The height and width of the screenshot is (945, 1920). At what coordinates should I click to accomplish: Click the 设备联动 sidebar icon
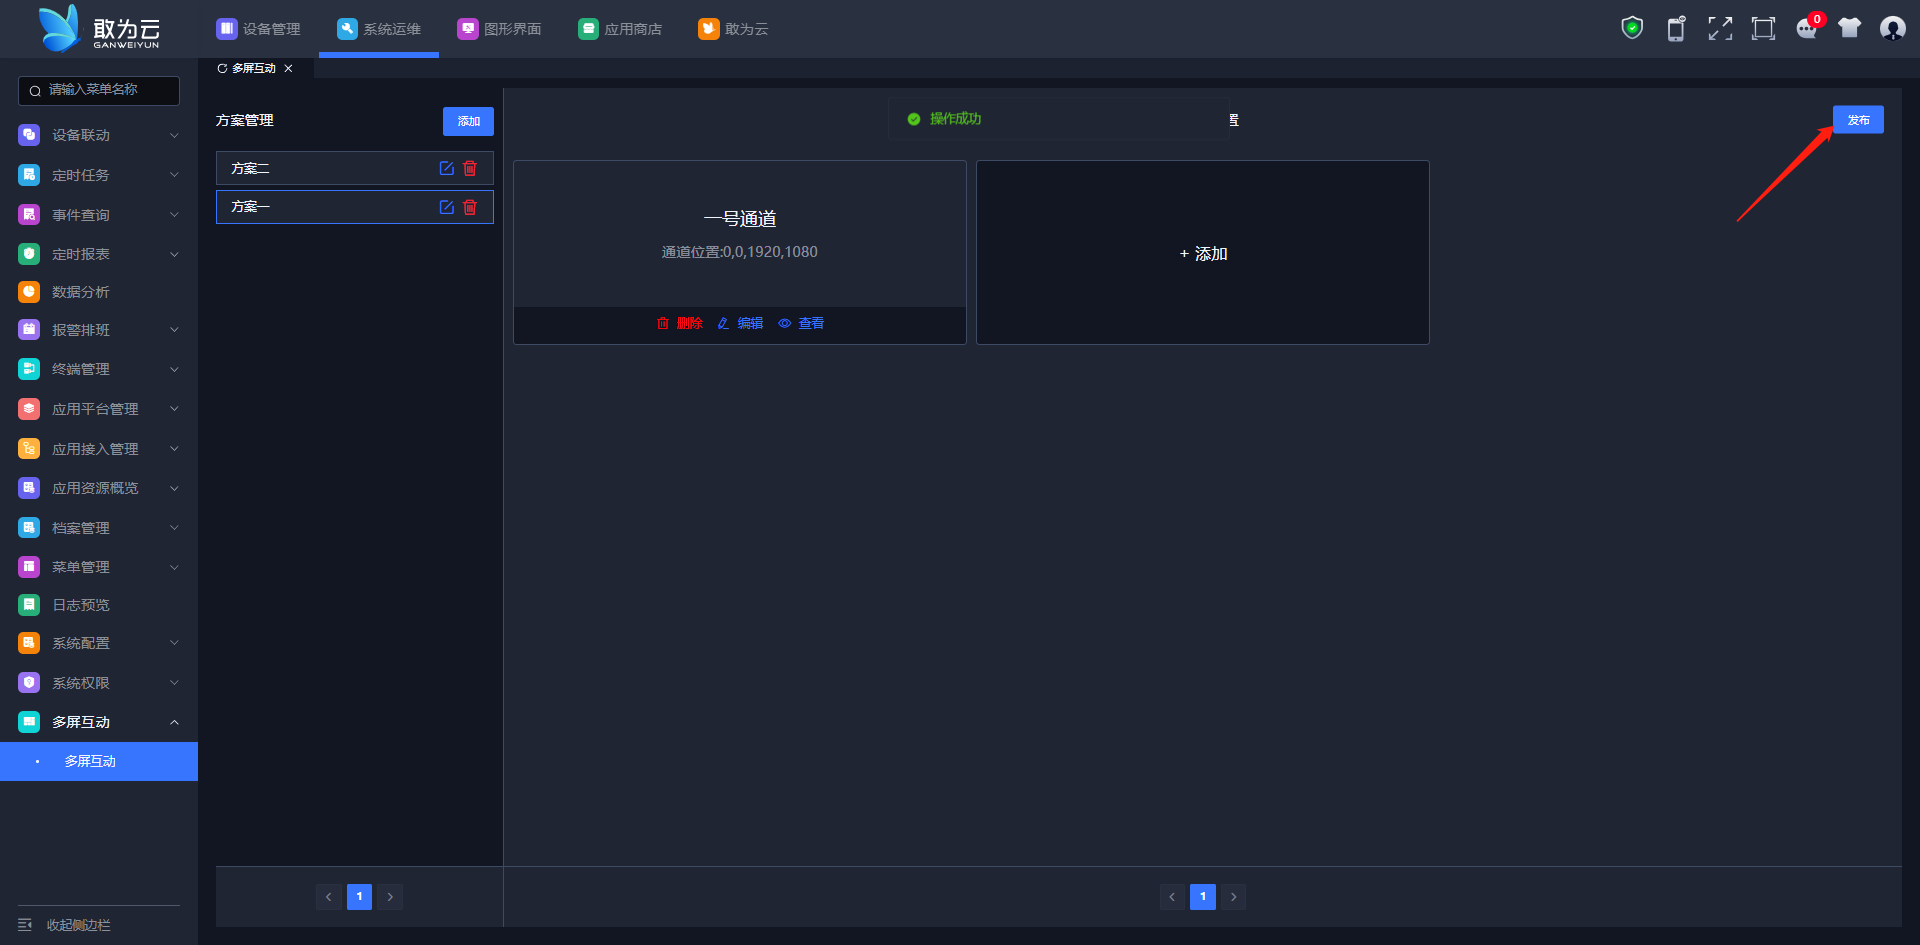pyautogui.click(x=29, y=135)
